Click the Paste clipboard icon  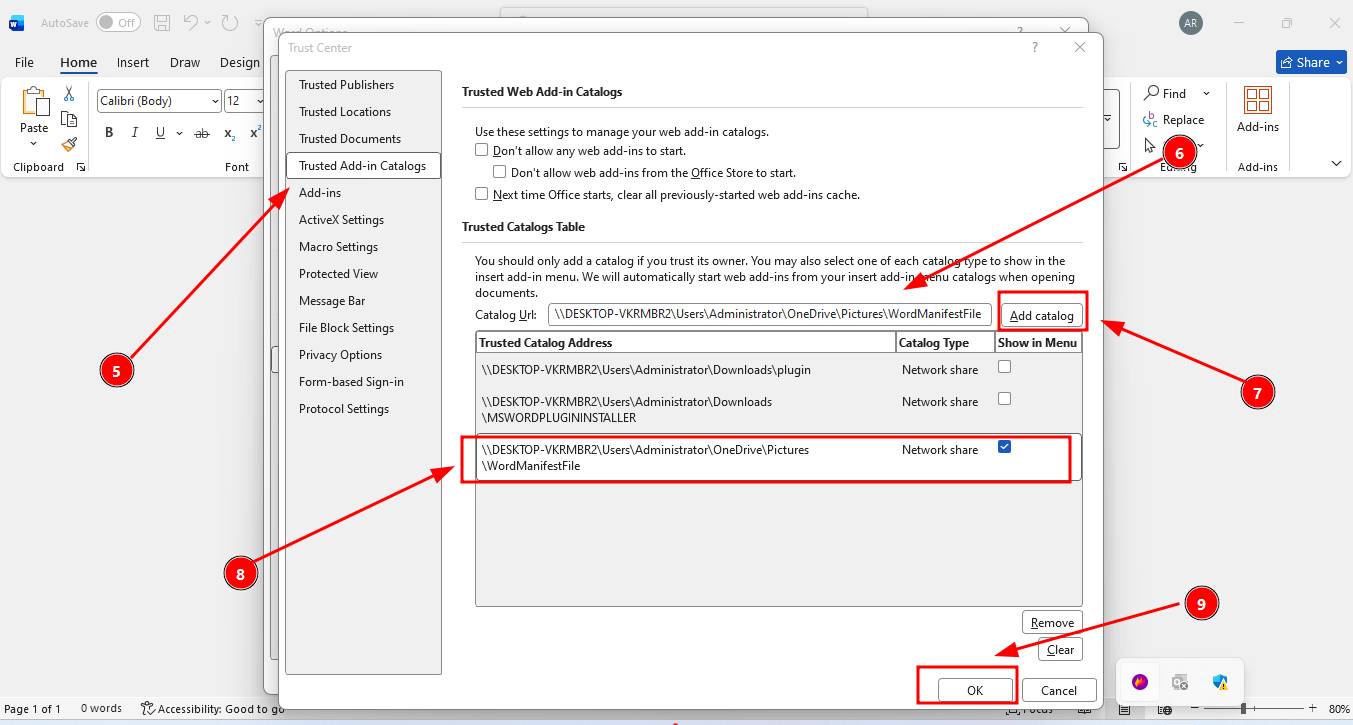(x=34, y=103)
